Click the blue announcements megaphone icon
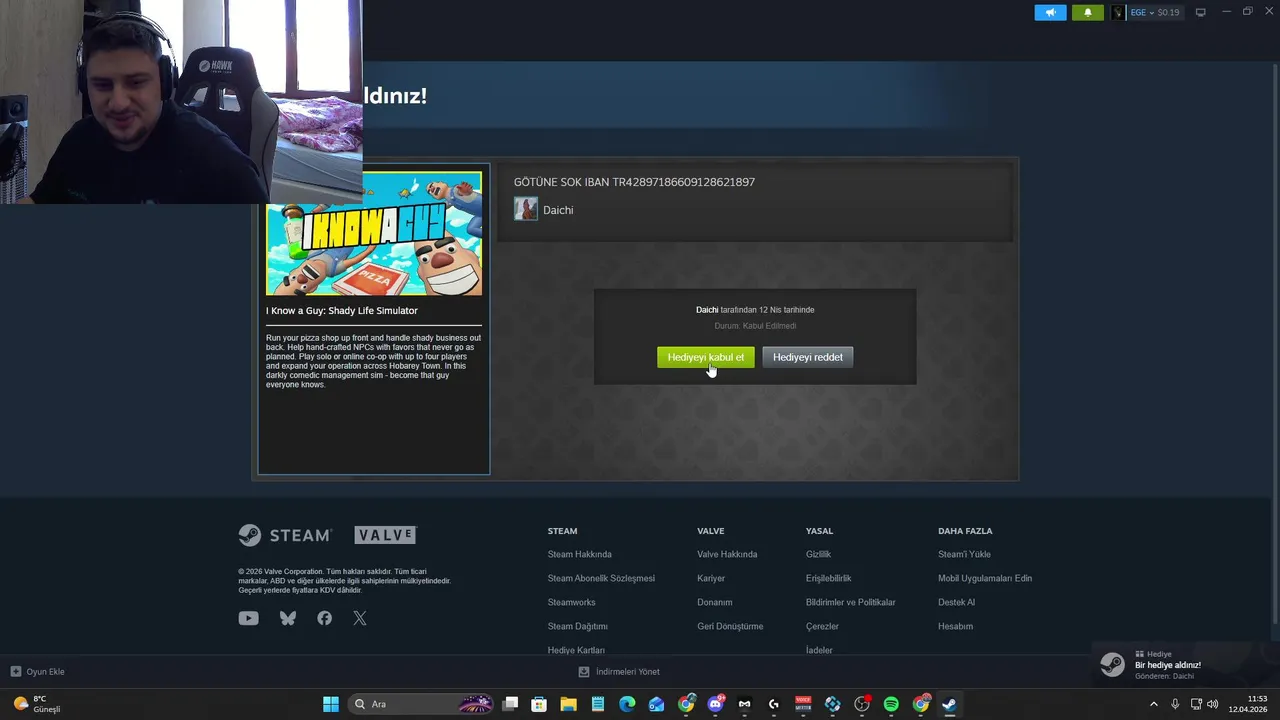 tap(1050, 12)
